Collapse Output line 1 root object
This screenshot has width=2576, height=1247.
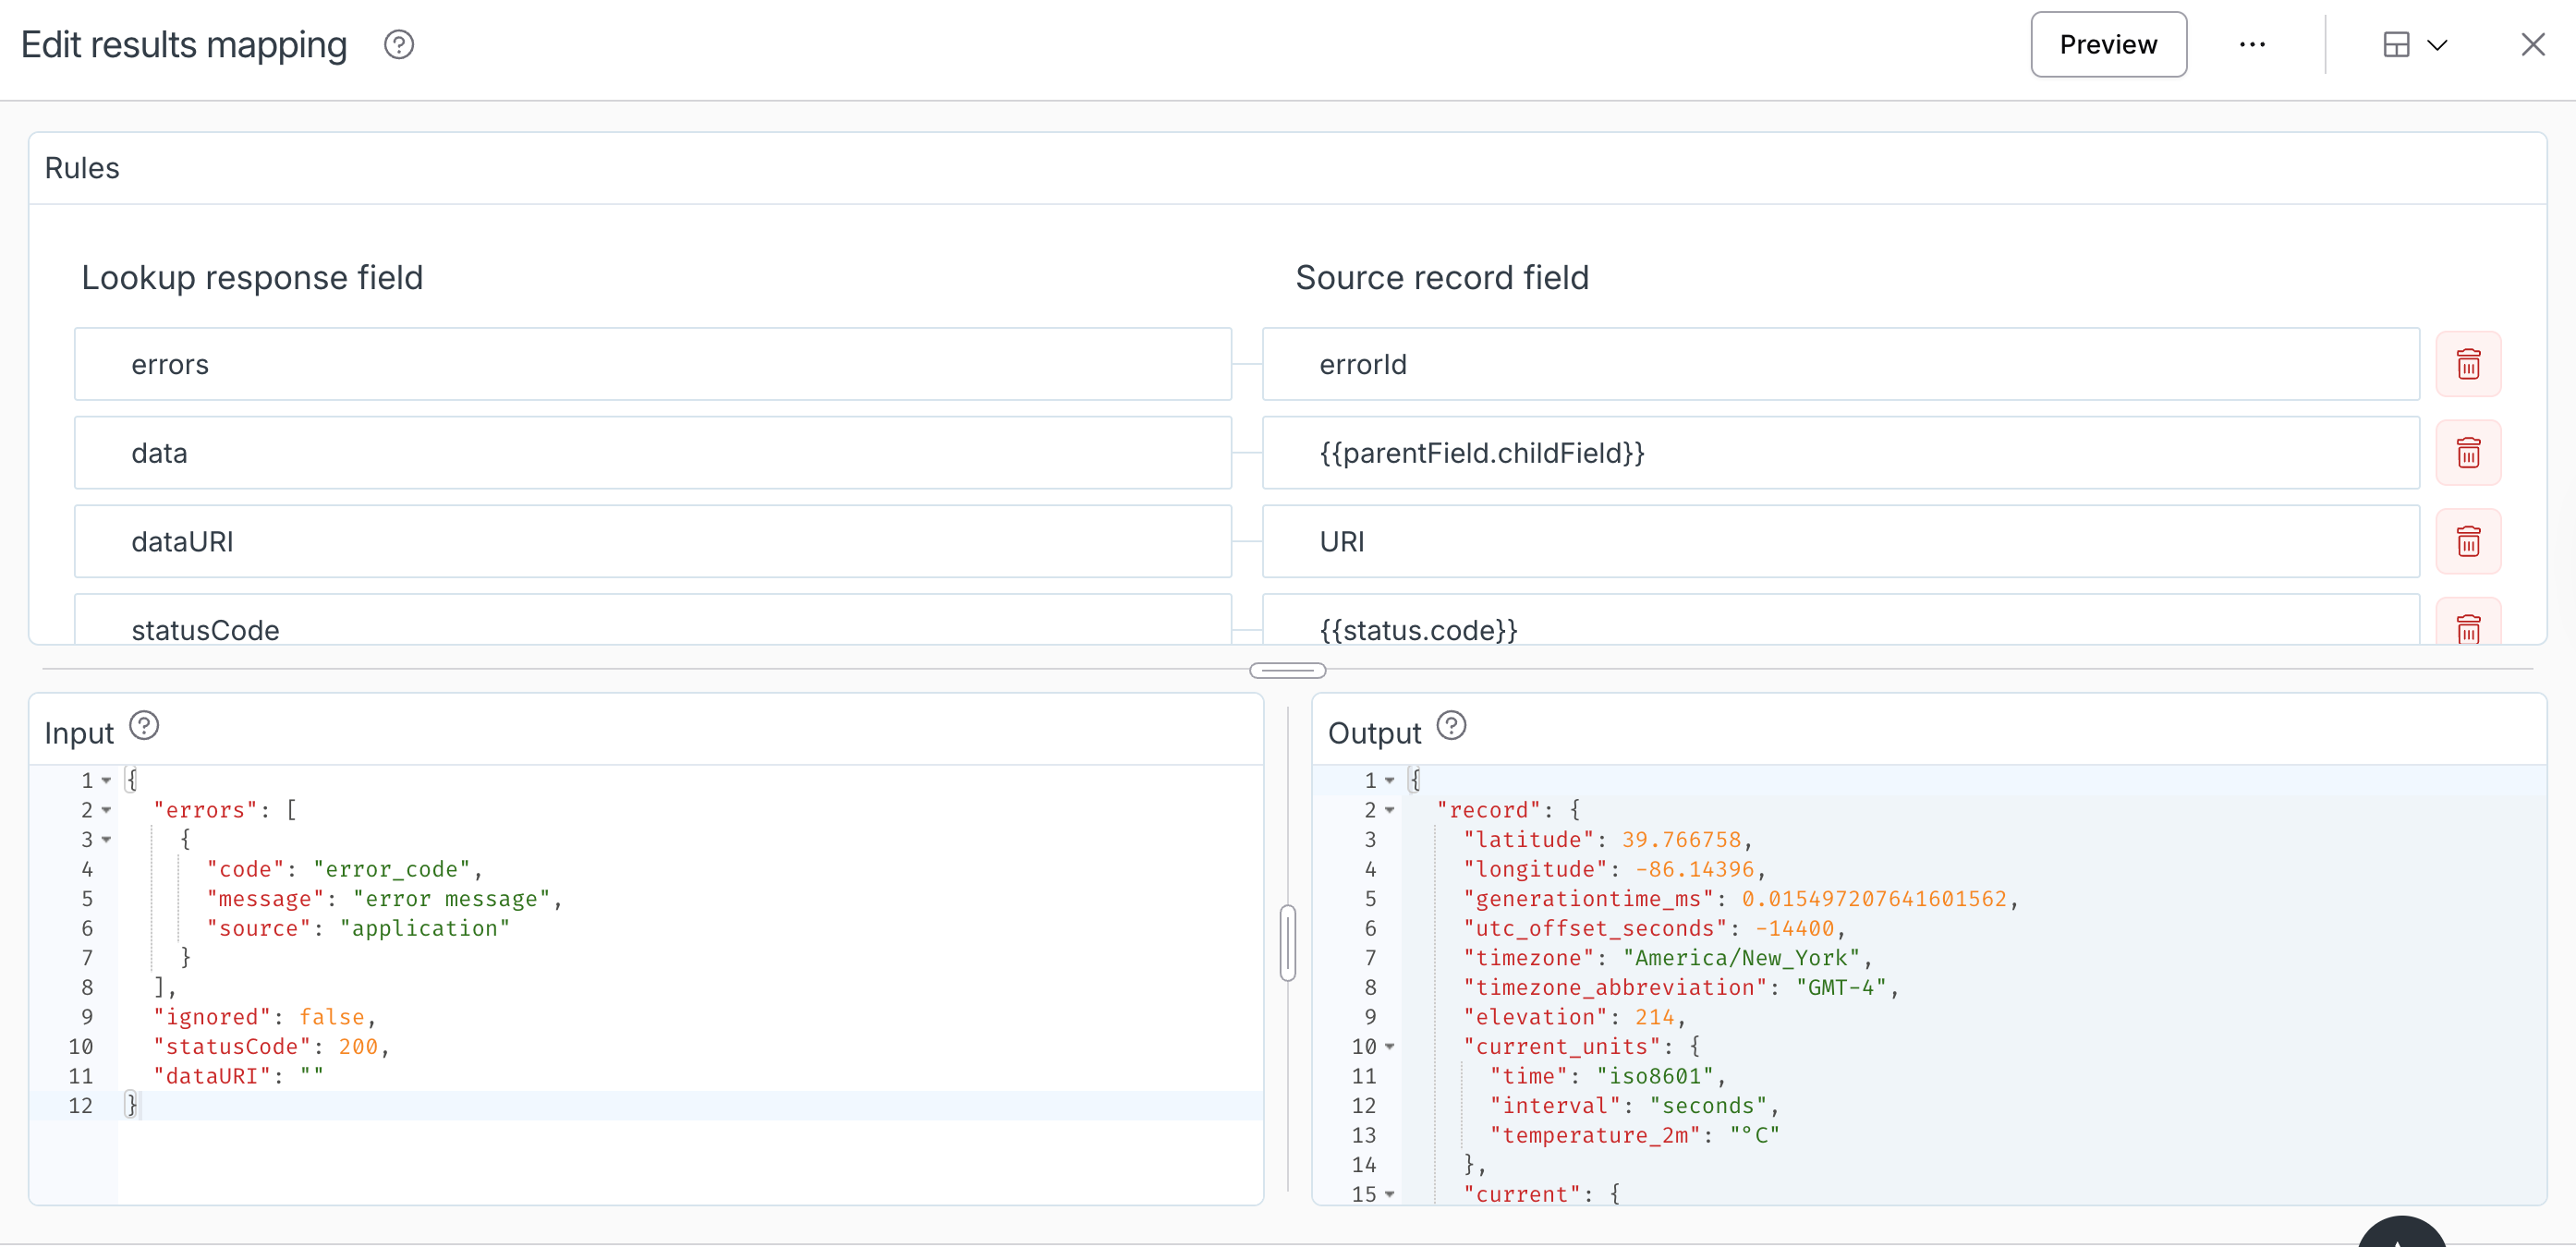point(1389,781)
